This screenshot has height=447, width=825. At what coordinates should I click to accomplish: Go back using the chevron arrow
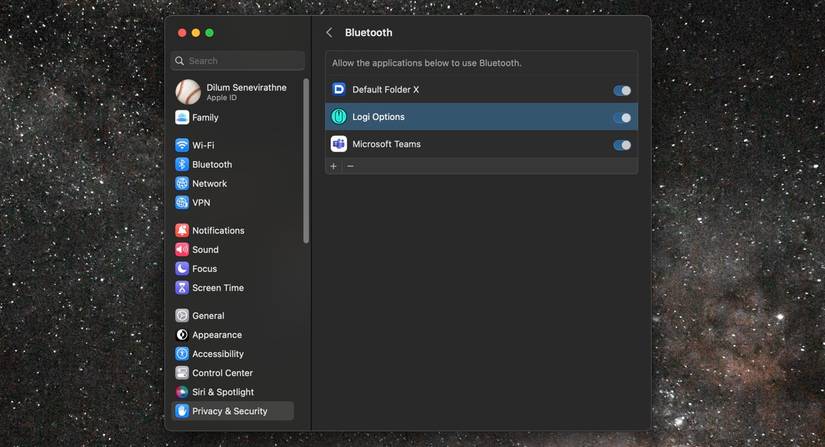(x=329, y=33)
